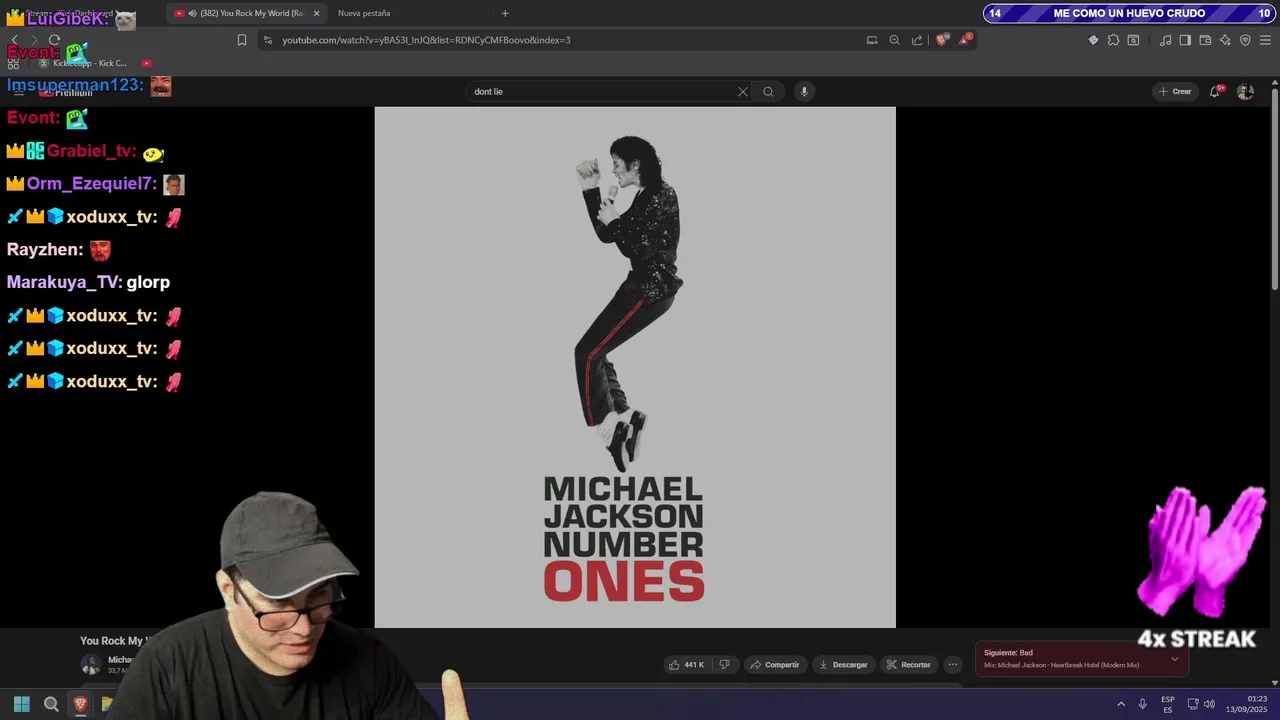
Task: Toggle the browser sidebar panel
Action: pos(1185,40)
